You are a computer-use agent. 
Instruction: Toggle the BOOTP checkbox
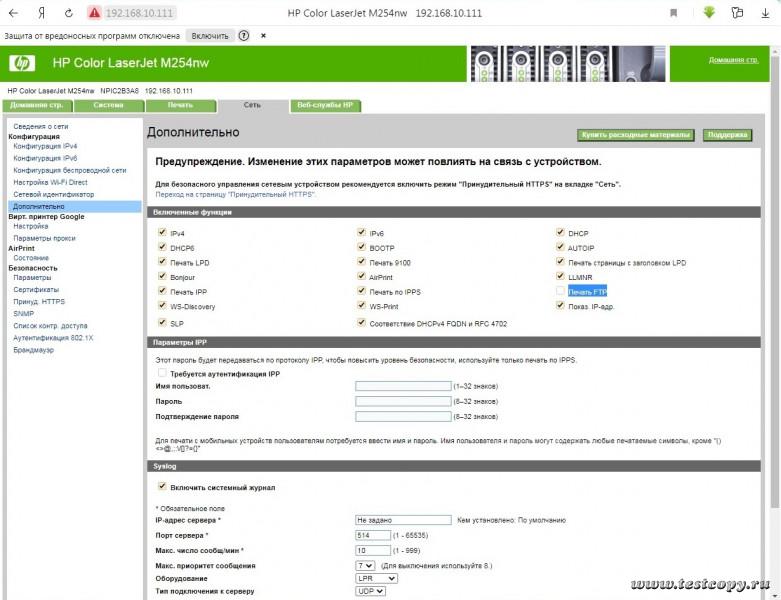(361, 246)
